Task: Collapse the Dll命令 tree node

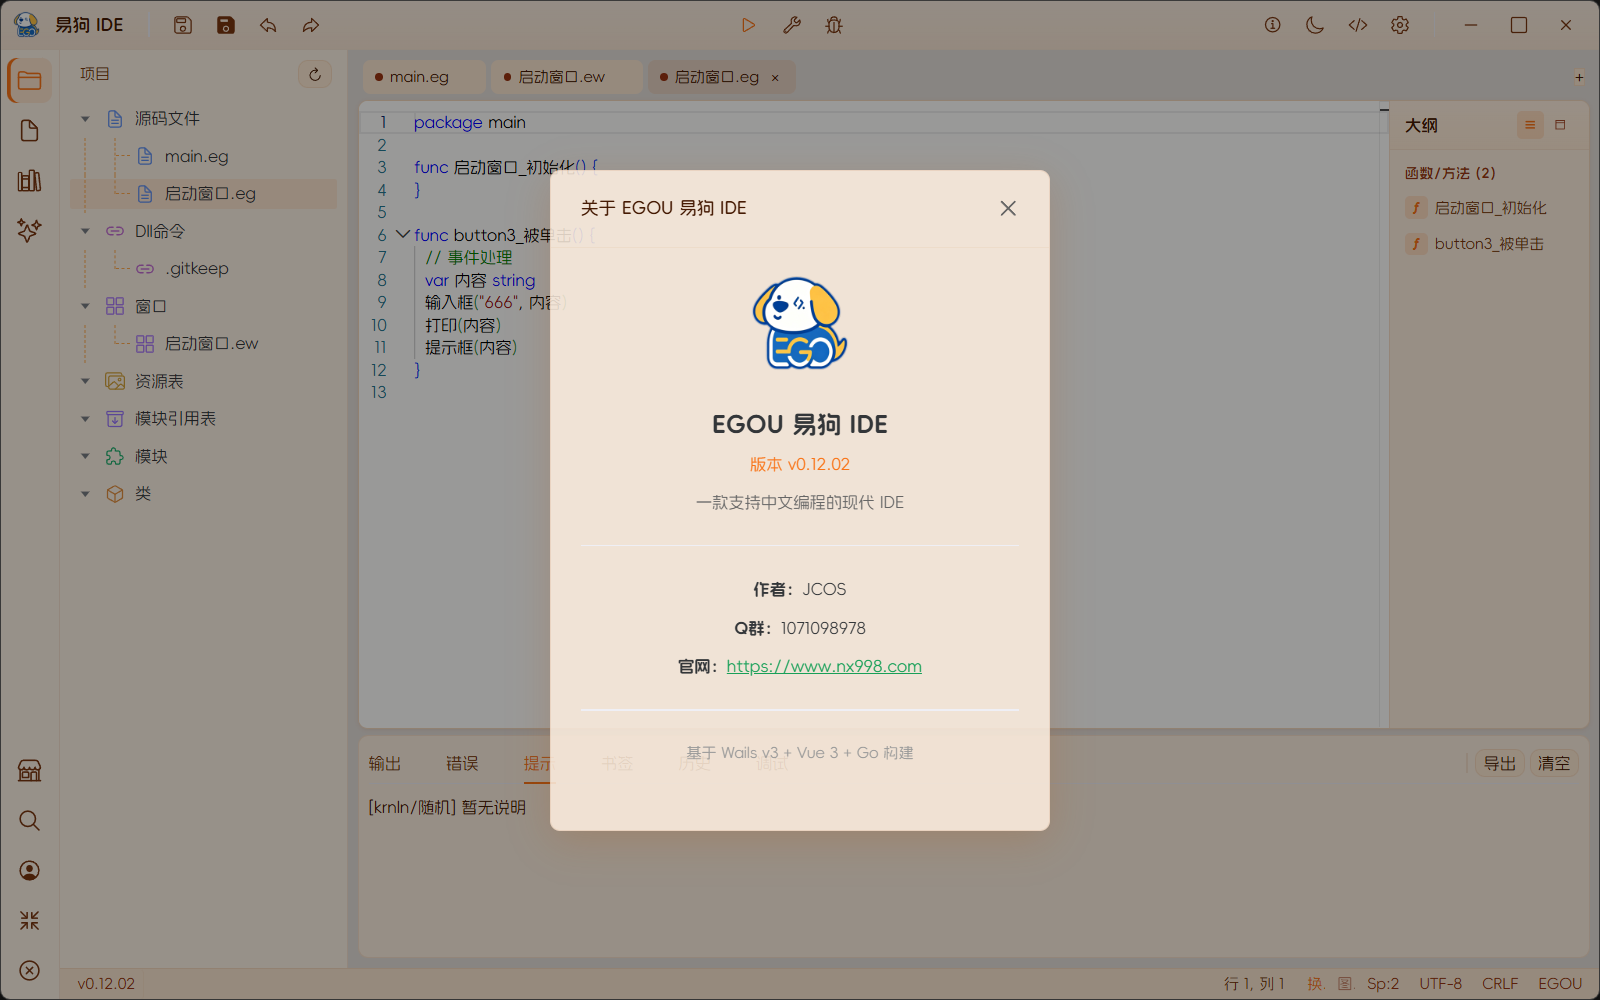Action: (x=85, y=231)
